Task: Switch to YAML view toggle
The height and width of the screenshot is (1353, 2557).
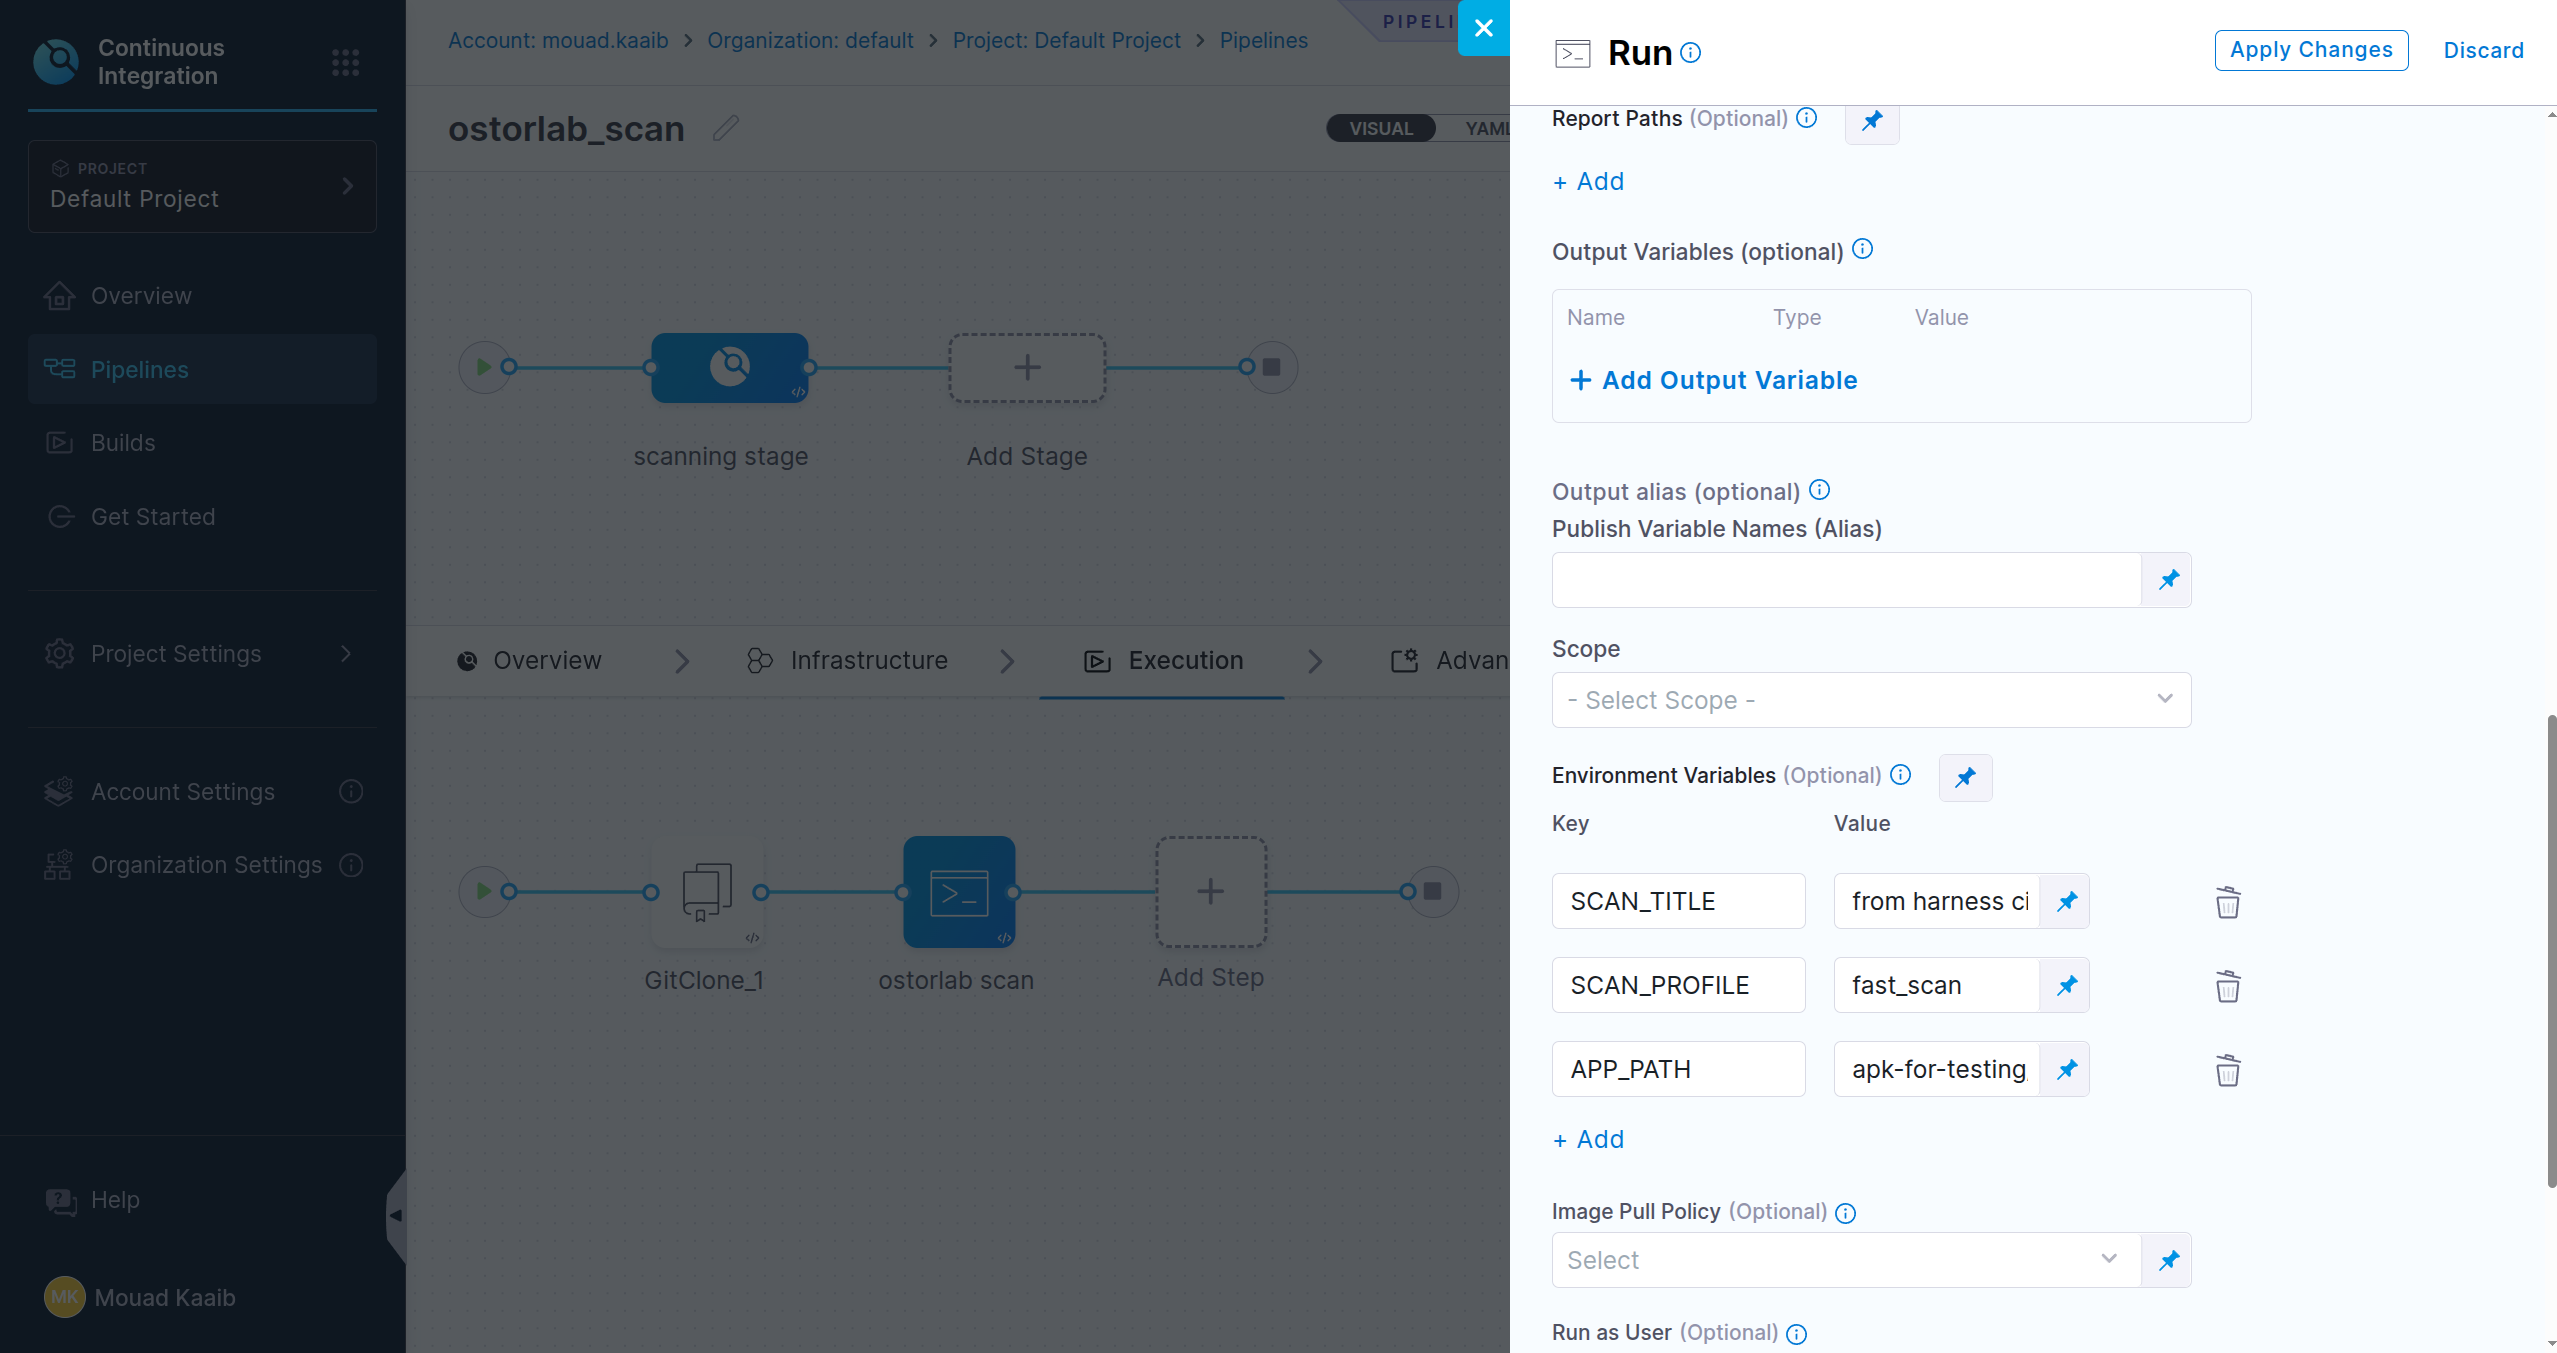Action: [1486, 128]
